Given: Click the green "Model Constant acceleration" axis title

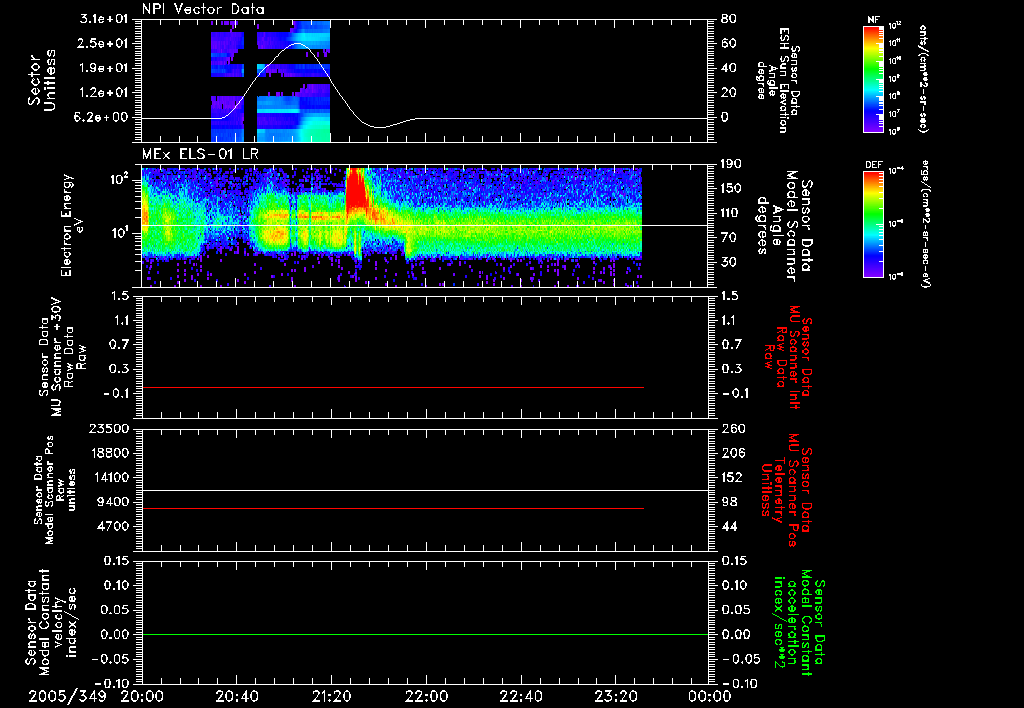Looking at the screenshot, I should pyautogui.click(x=799, y=622).
